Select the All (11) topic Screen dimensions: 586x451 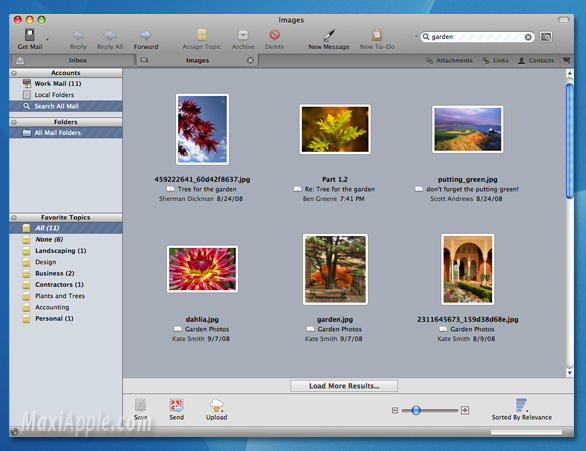tap(66, 228)
